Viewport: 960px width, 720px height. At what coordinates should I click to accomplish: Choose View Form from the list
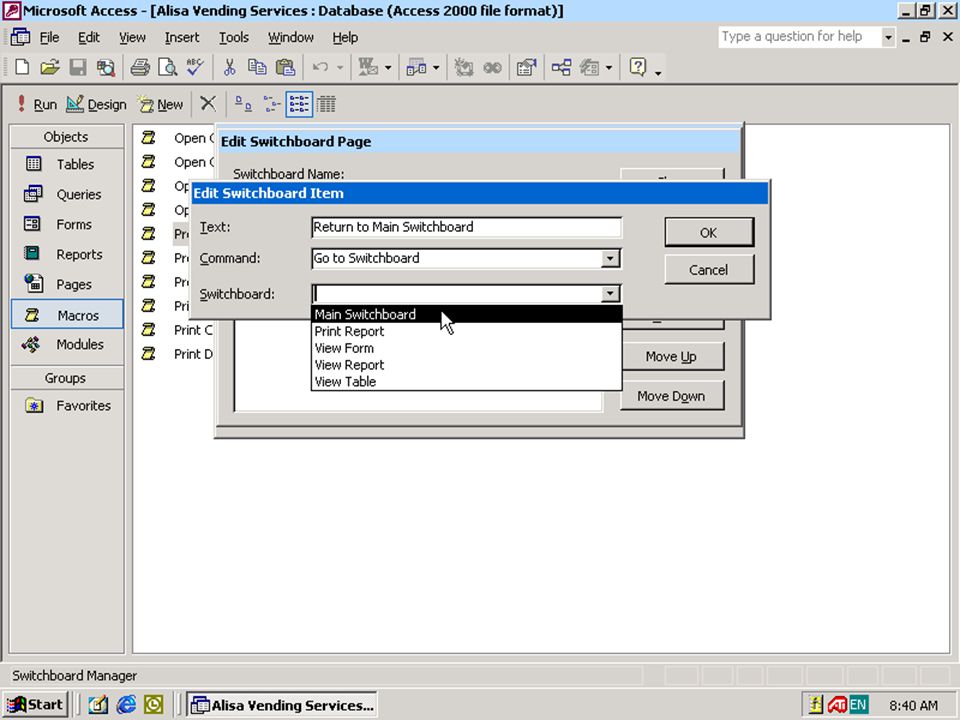tap(467, 348)
